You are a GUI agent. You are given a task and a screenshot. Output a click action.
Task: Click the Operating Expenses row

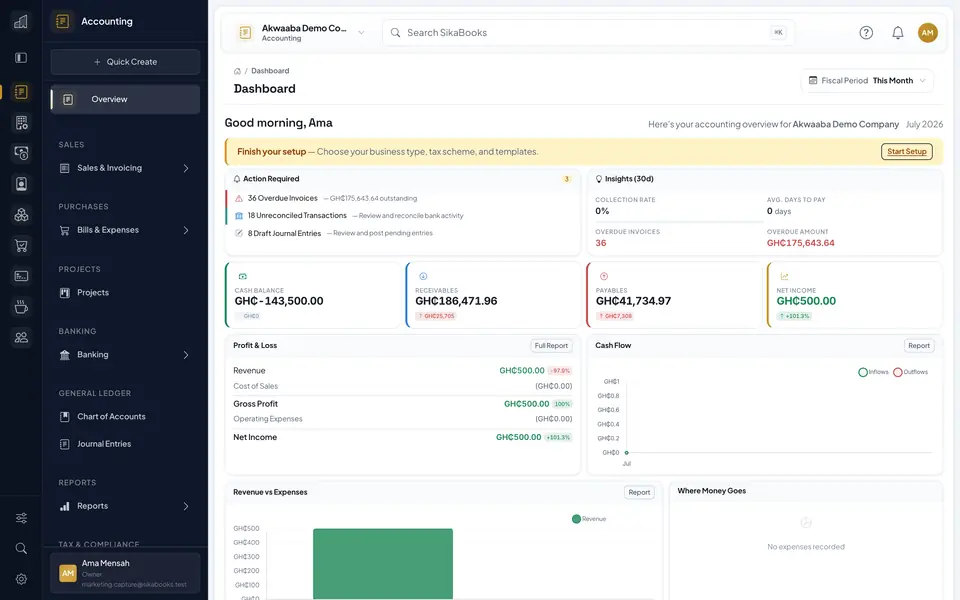[402, 419]
